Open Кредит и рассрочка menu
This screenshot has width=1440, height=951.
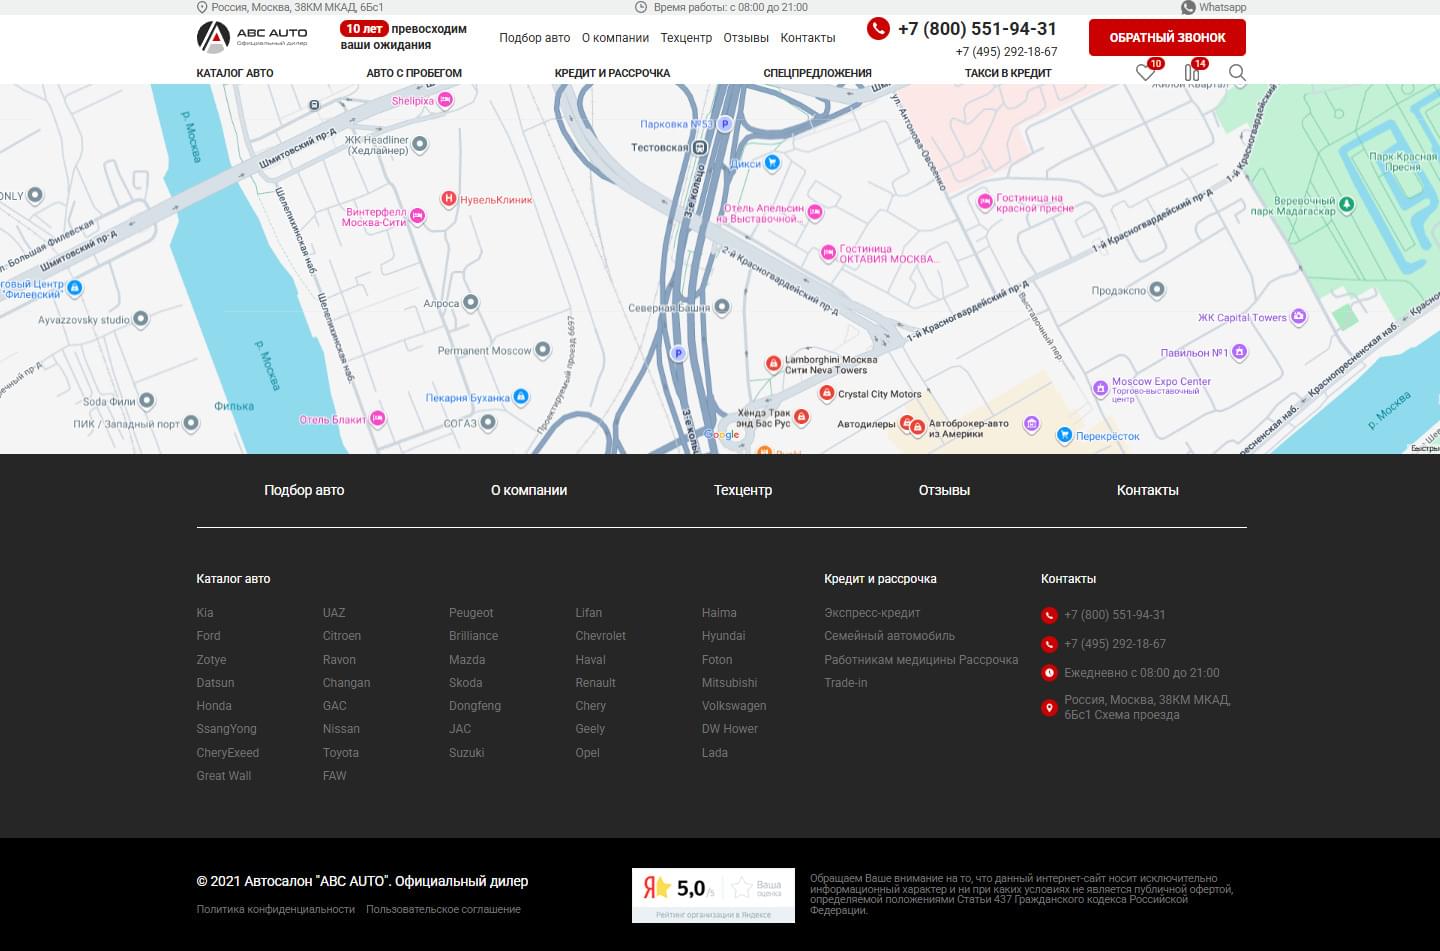[612, 73]
